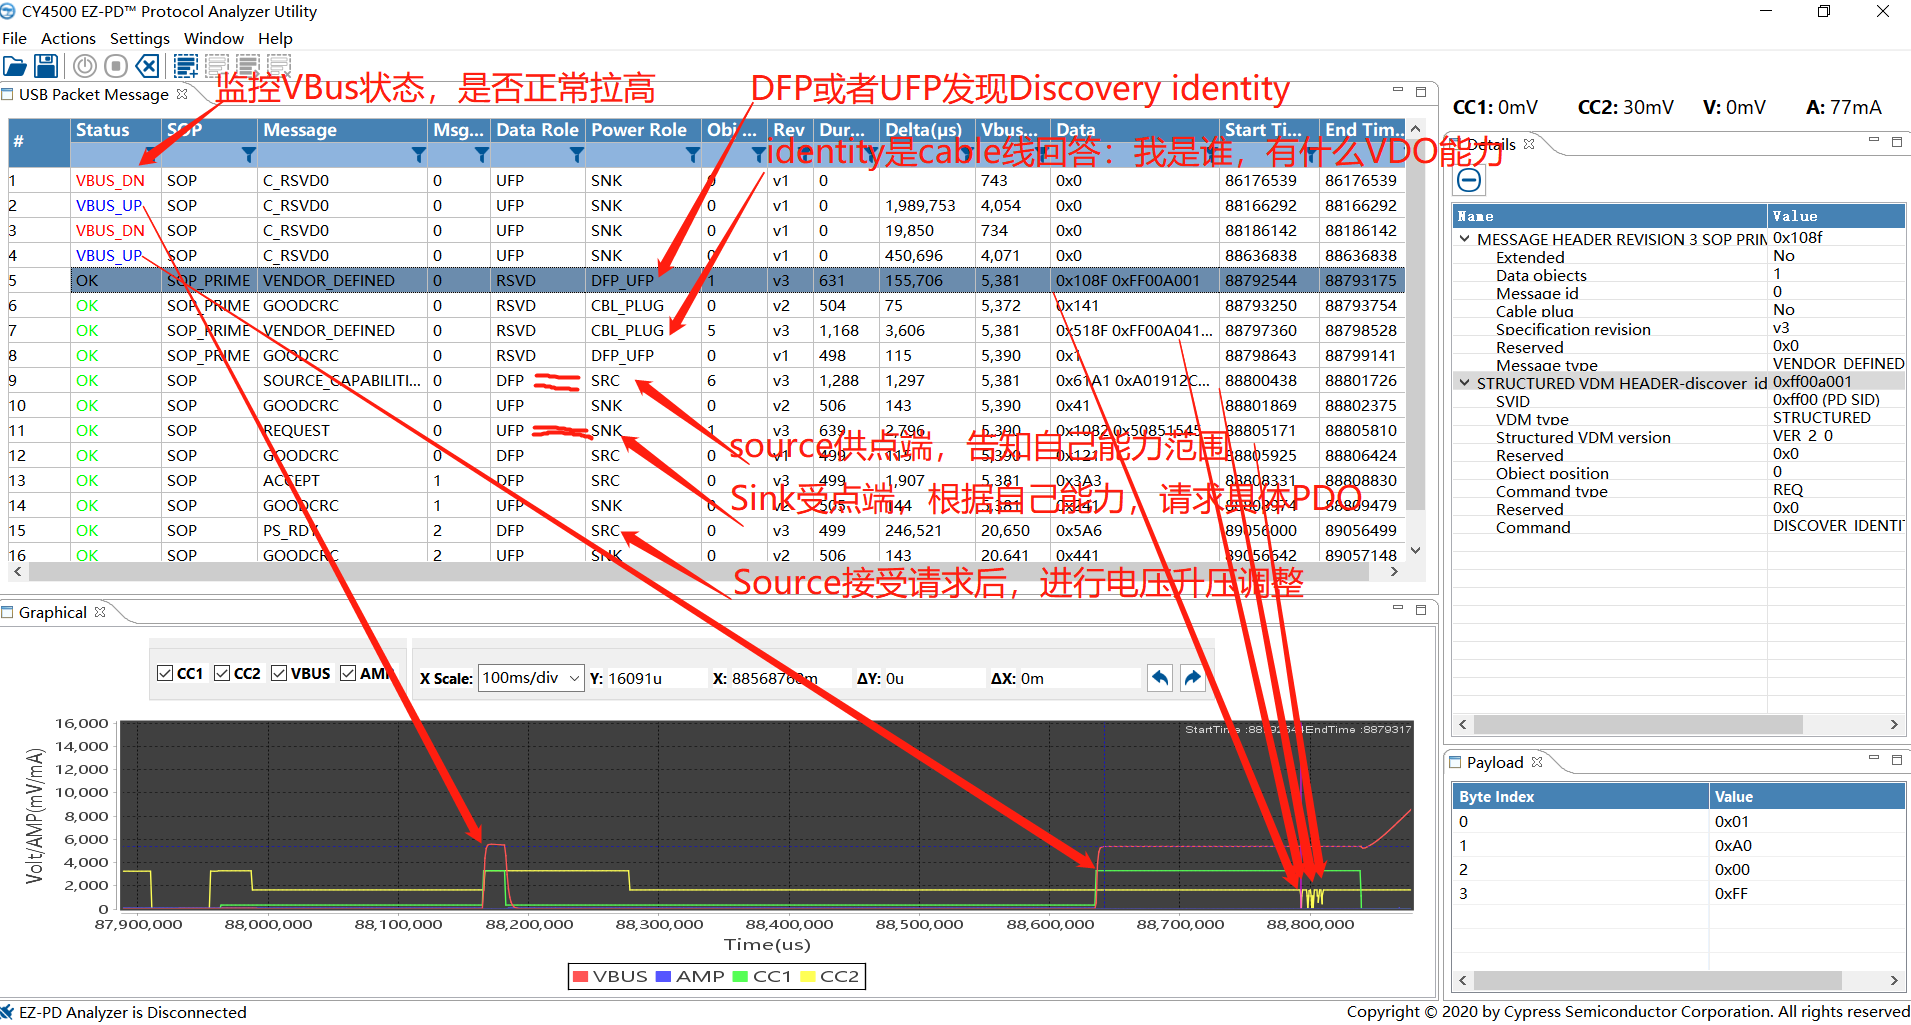Close the Graphical tab
Screen dimensions: 1911x1025
(x=100, y=612)
